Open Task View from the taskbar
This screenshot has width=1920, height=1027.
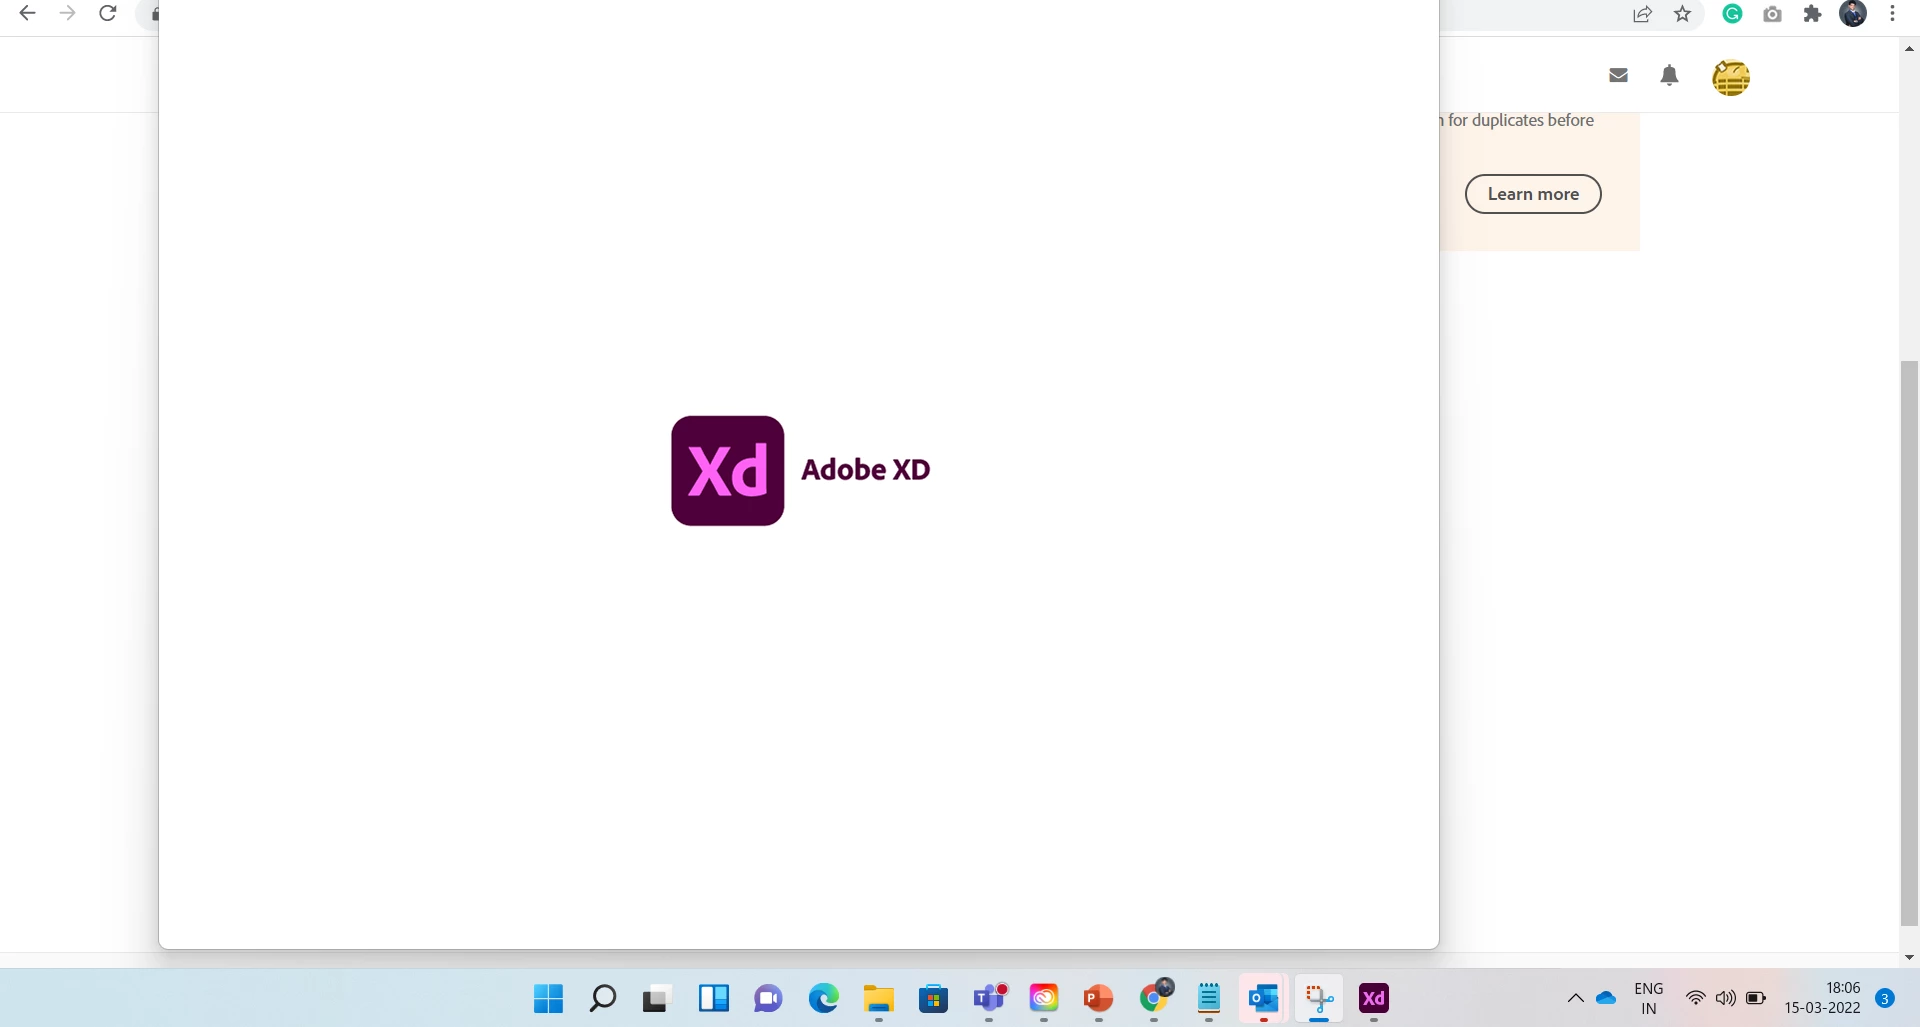(657, 999)
